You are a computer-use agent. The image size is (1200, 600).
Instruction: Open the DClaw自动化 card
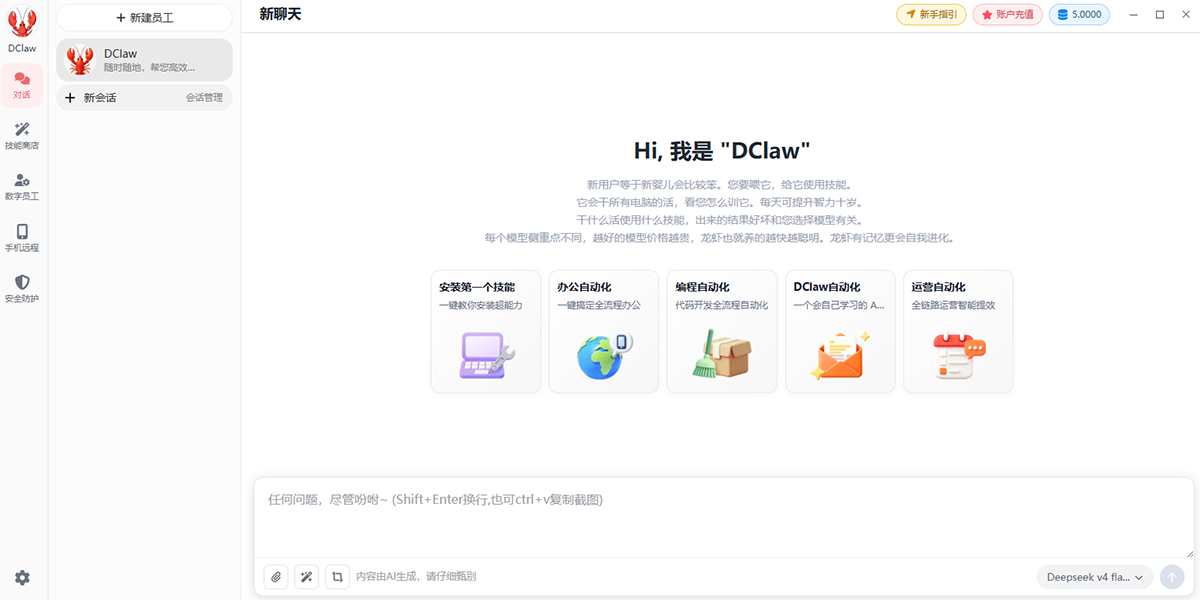click(840, 331)
